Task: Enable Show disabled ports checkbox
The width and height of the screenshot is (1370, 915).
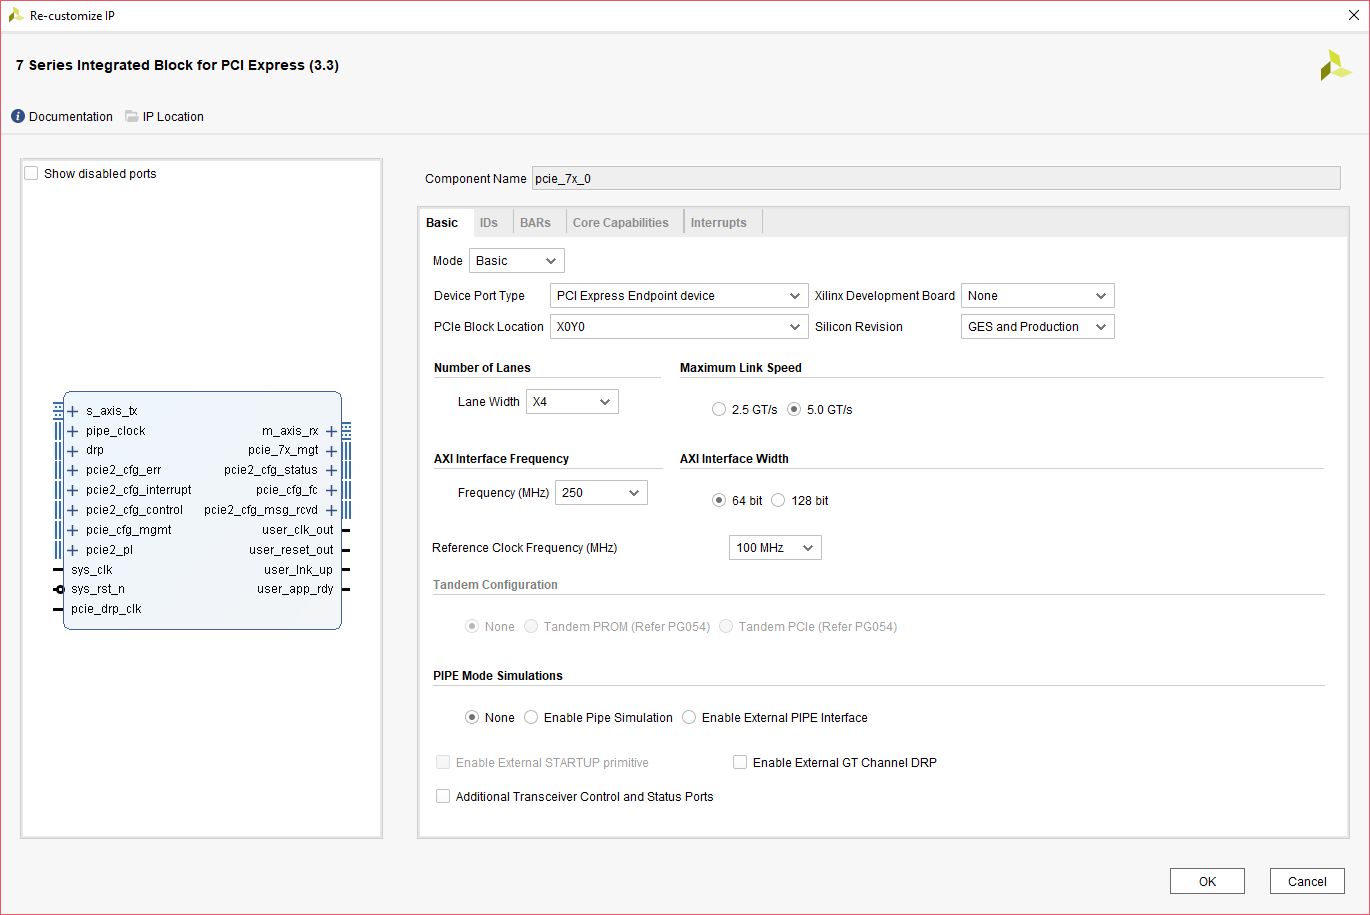Action: 31,174
